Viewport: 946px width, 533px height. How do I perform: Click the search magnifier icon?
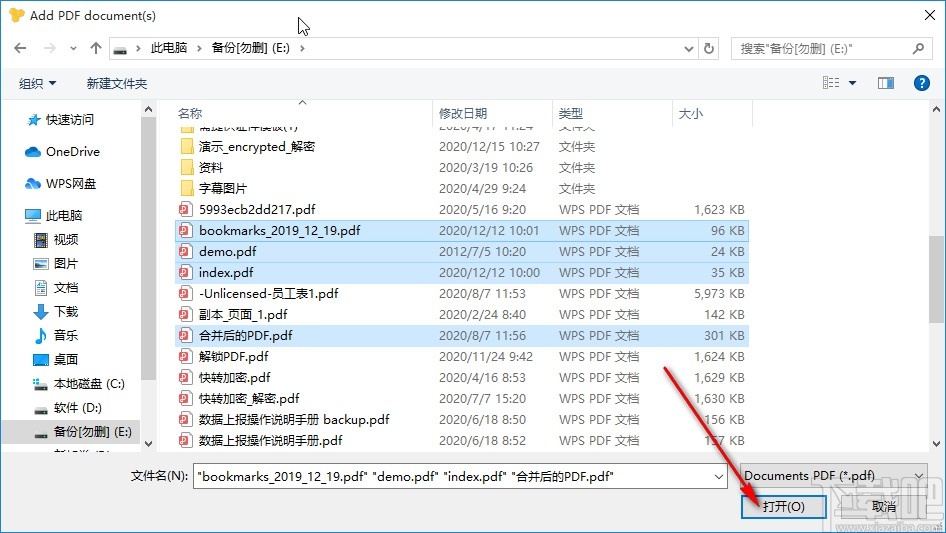tap(918, 48)
